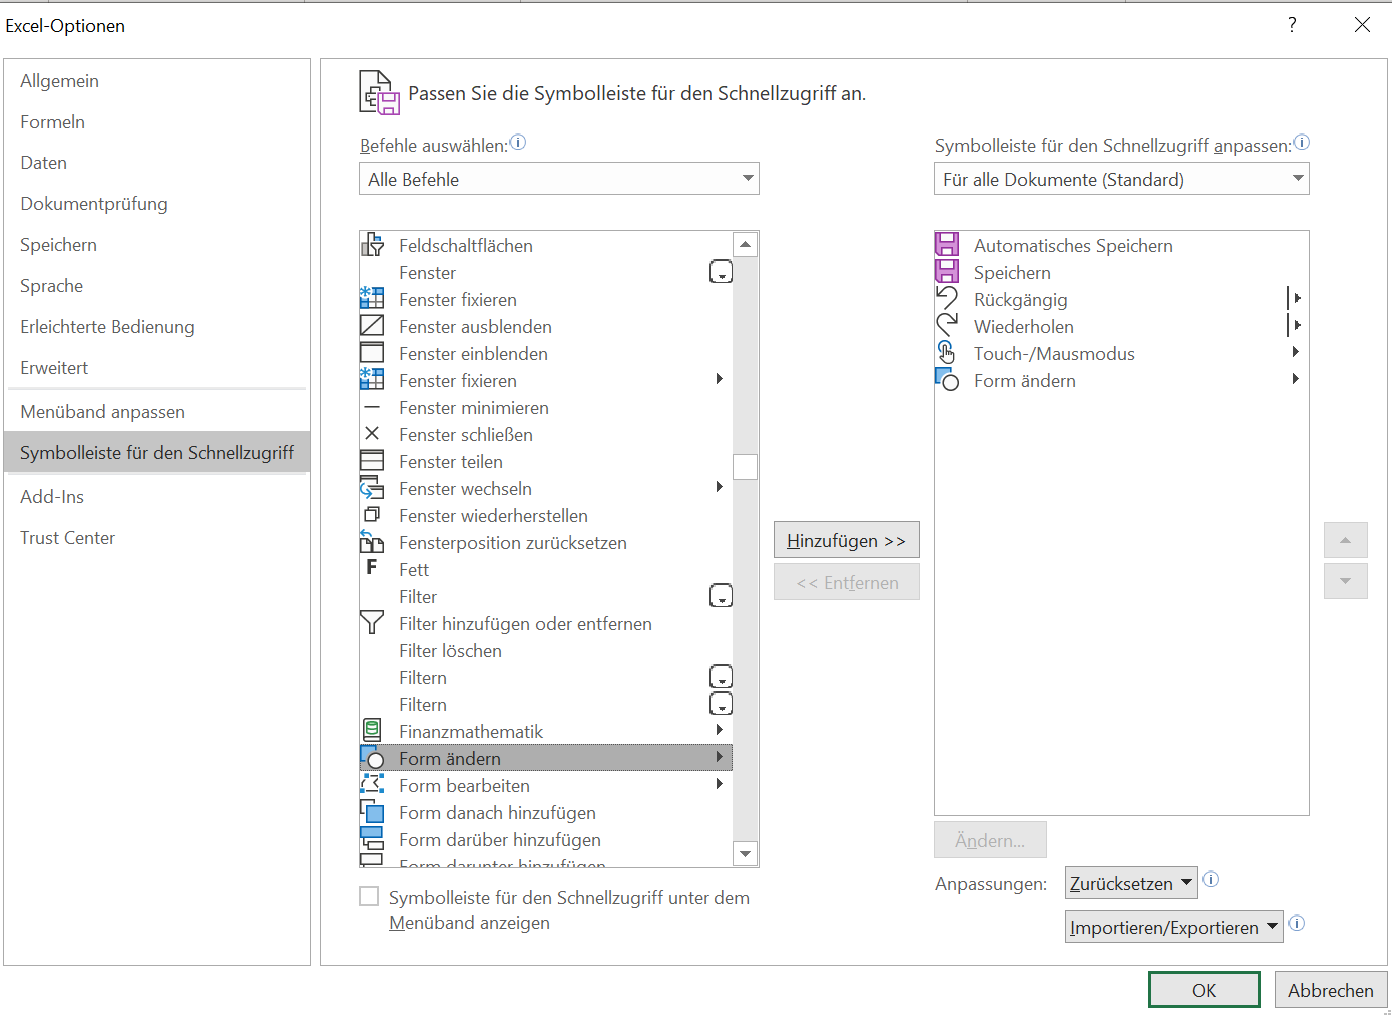
Task: Expand the Touch-/Mausmodus submenu arrow
Action: (x=1296, y=352)
